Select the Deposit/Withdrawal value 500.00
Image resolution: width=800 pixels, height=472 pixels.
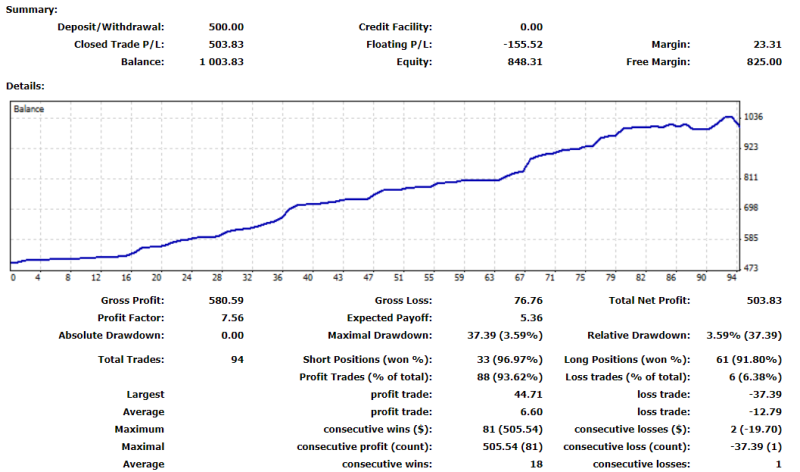click(225, 27)
